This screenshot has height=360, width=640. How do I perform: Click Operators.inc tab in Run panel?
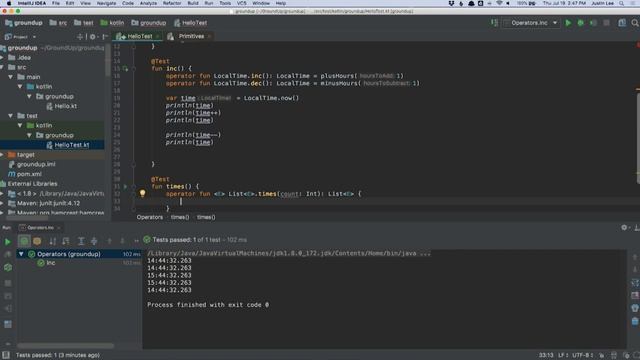pos(40,227)
